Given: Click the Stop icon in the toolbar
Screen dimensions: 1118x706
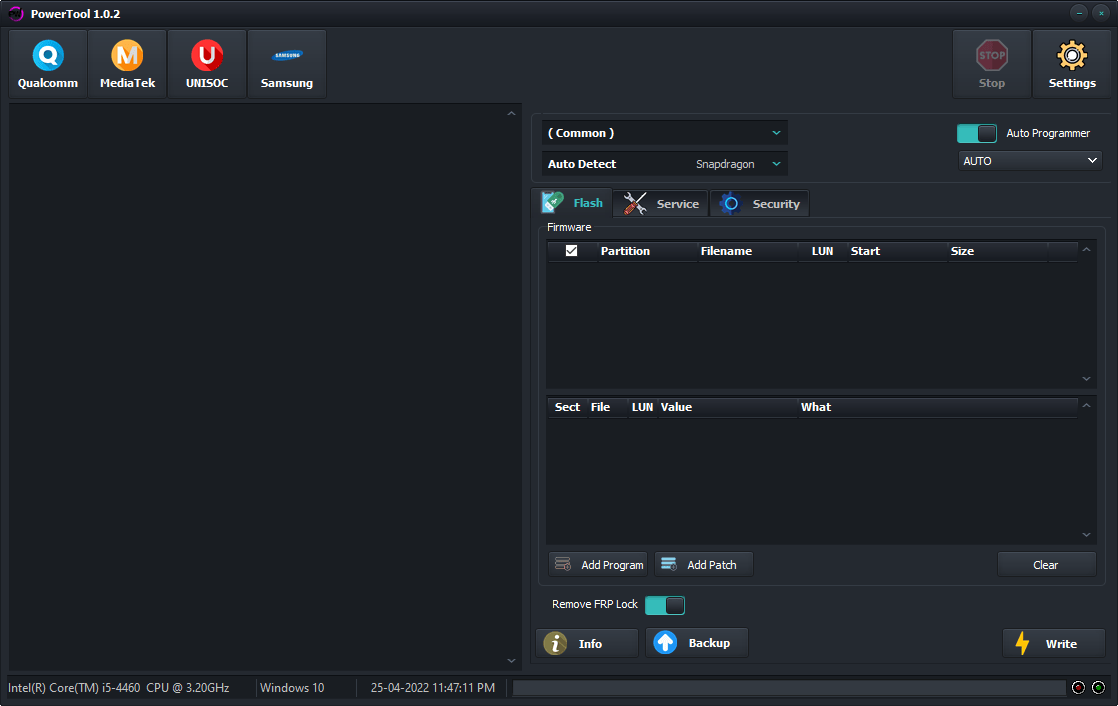Looking at the screenshot, I should (991, 62).
